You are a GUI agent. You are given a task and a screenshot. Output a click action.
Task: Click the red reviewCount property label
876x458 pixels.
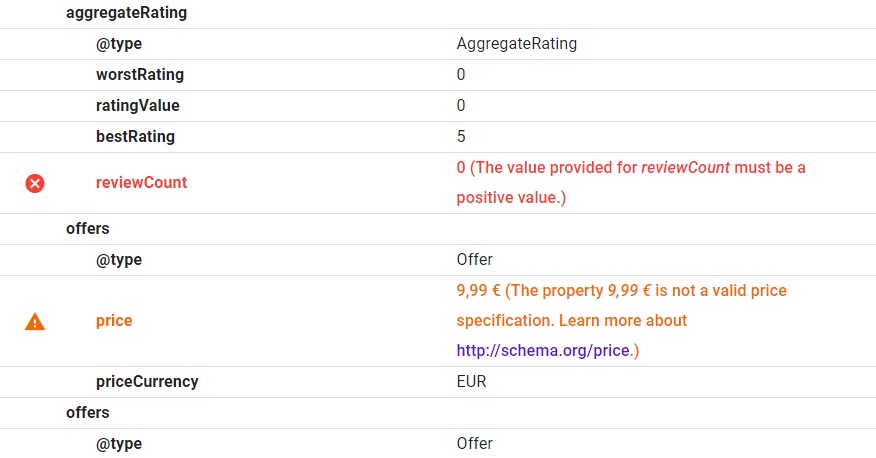[141, 183]
